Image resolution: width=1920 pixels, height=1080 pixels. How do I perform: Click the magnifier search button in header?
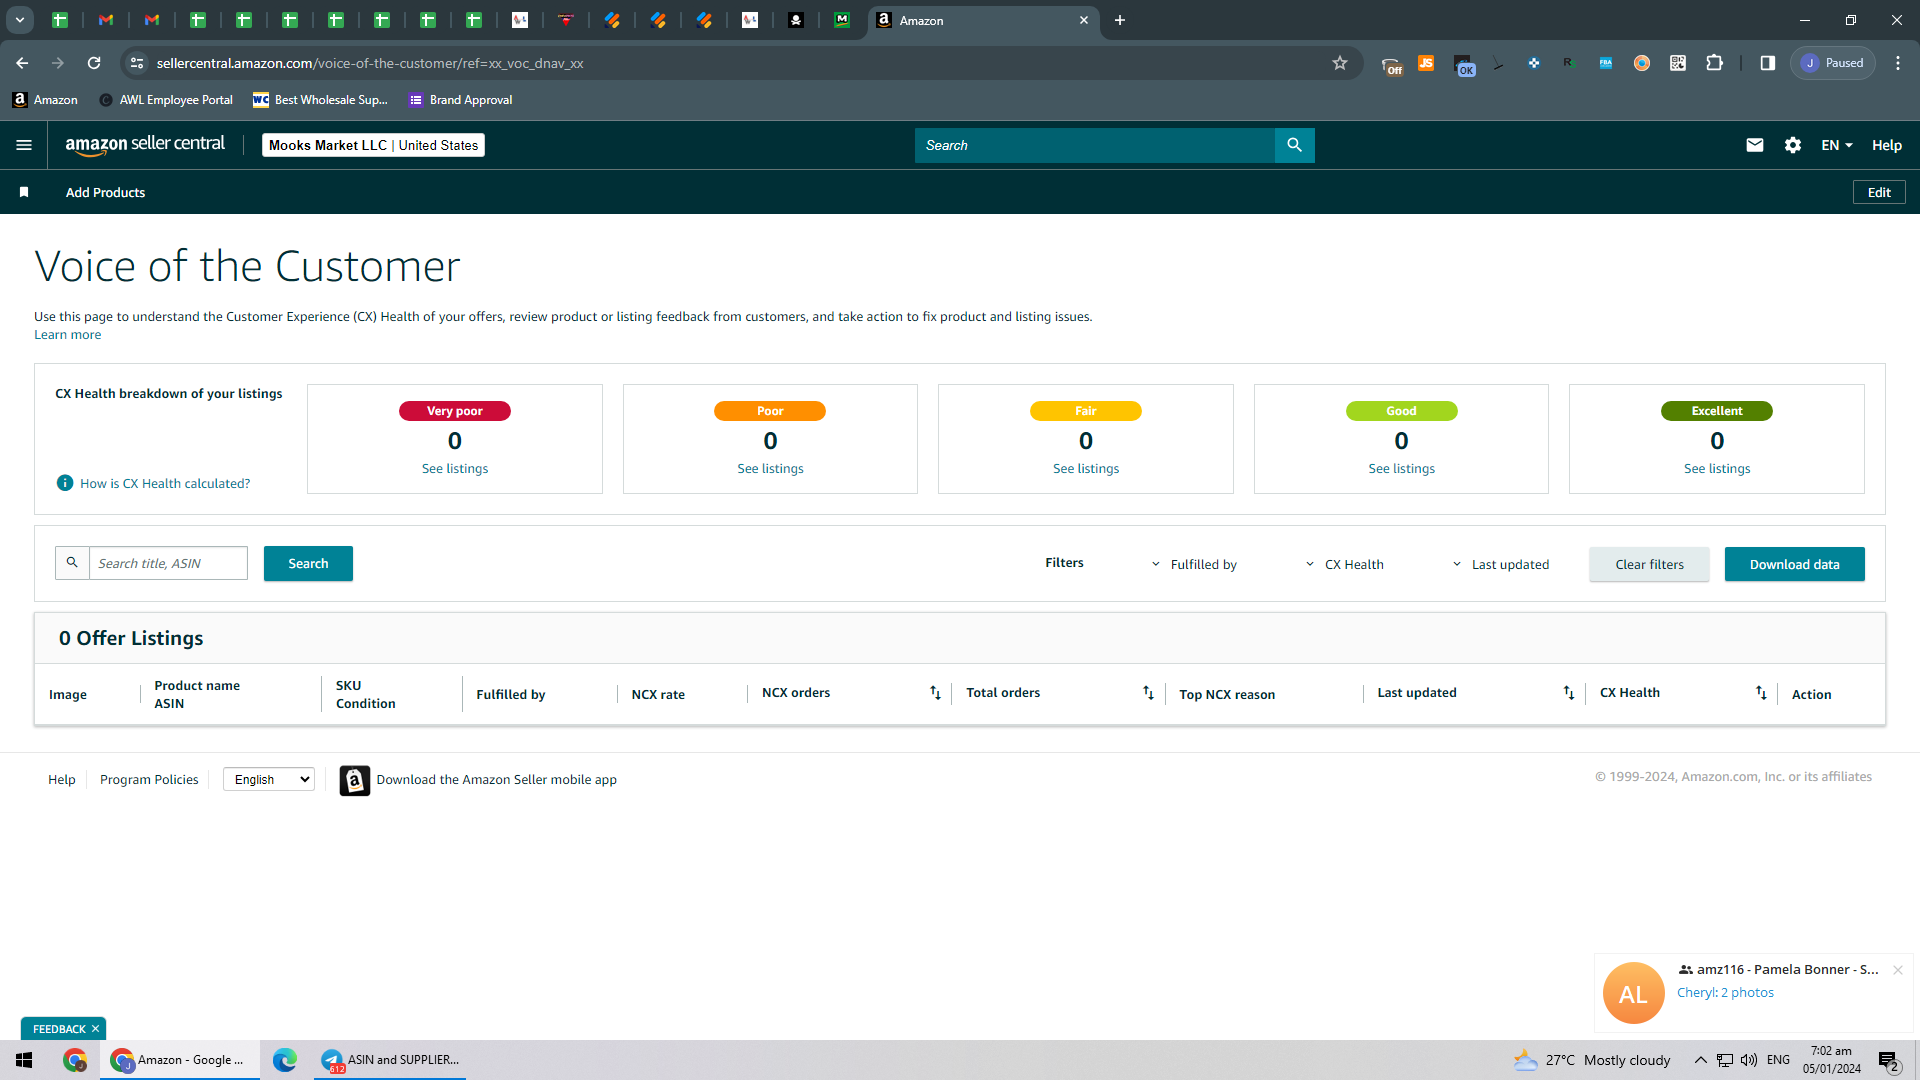(x=1294, y=145)
